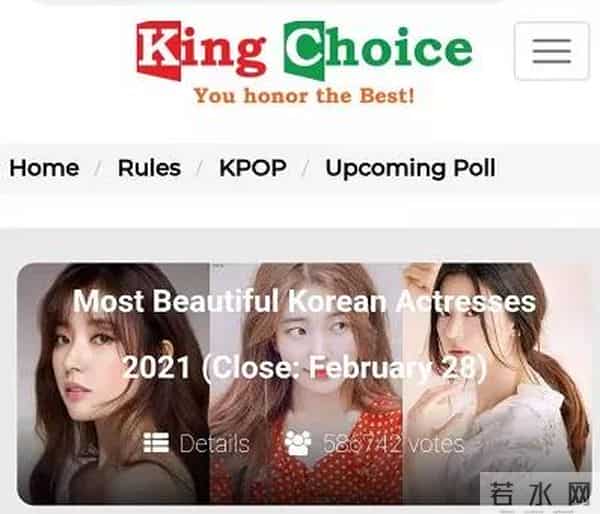Select the right actress with ponytail

[x=497, y=384]
